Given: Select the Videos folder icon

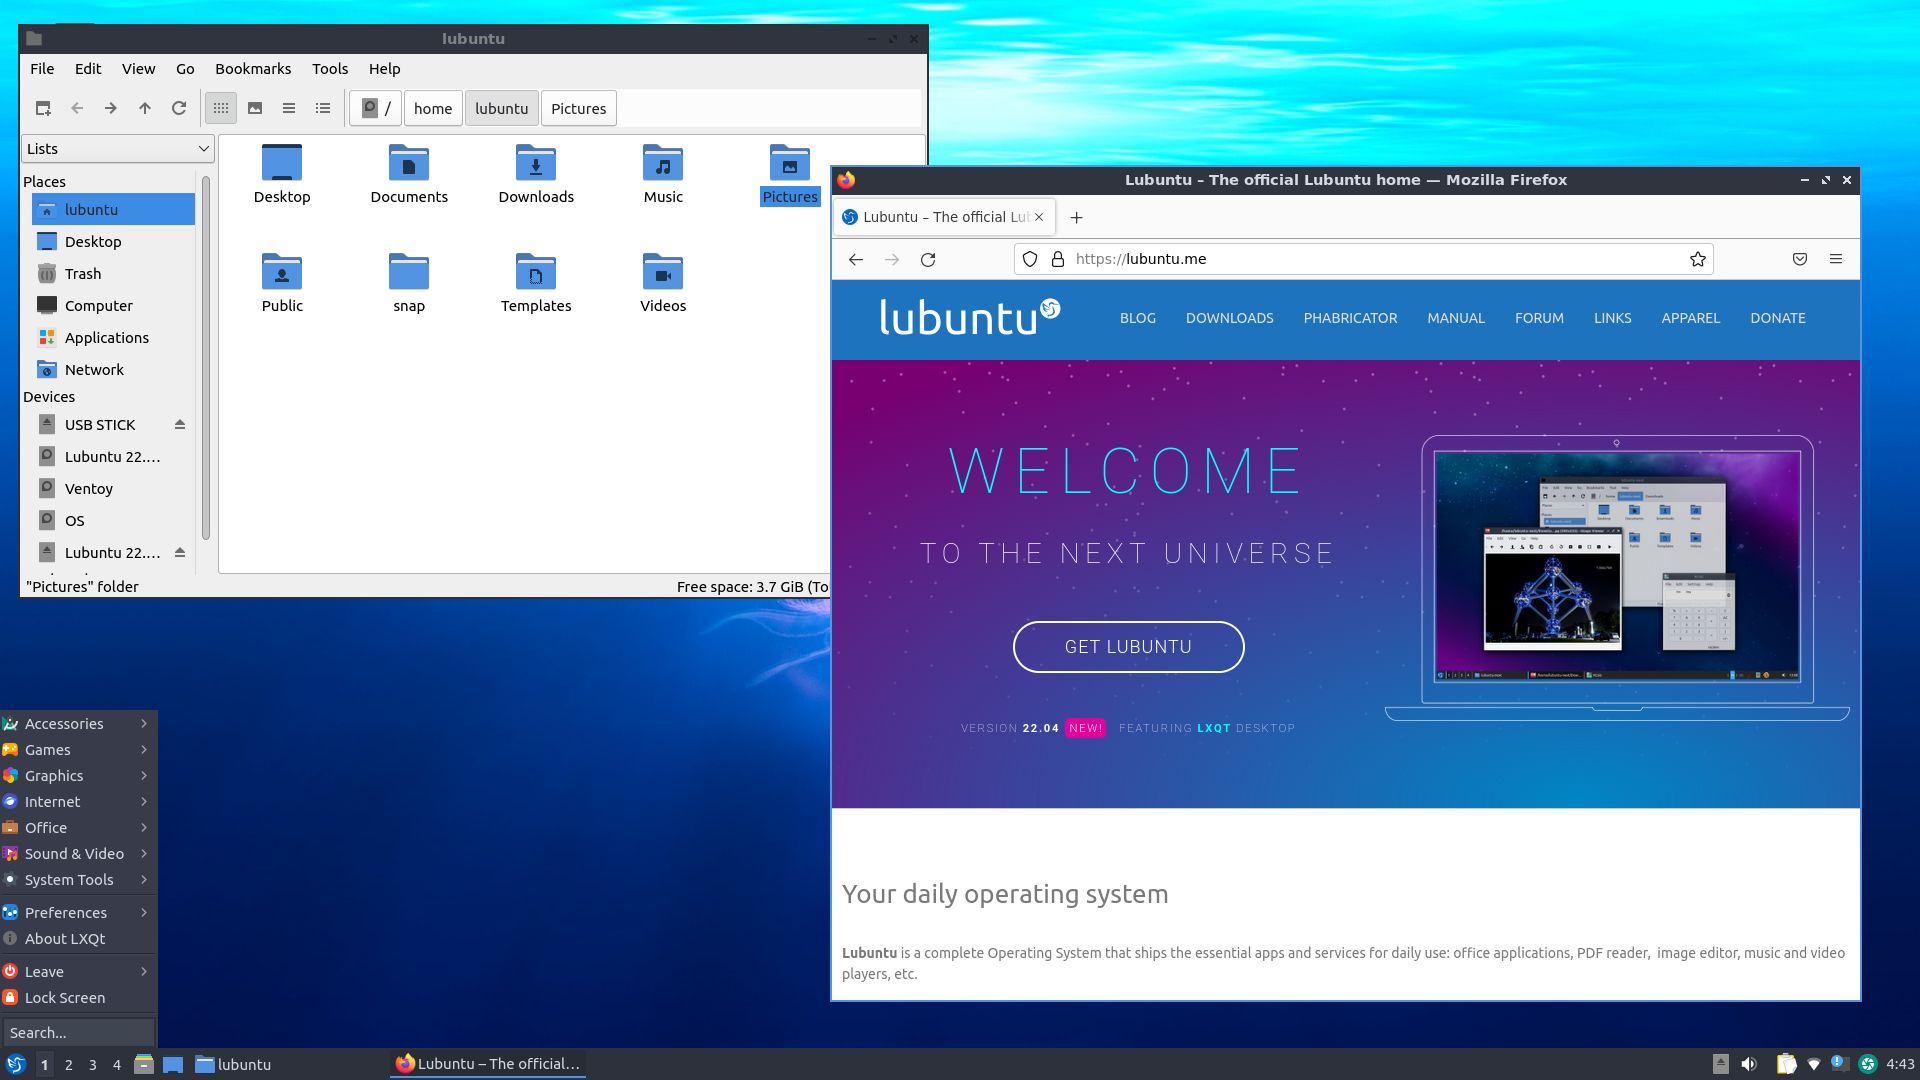Looking at the screenshot, I should [663, 283].
